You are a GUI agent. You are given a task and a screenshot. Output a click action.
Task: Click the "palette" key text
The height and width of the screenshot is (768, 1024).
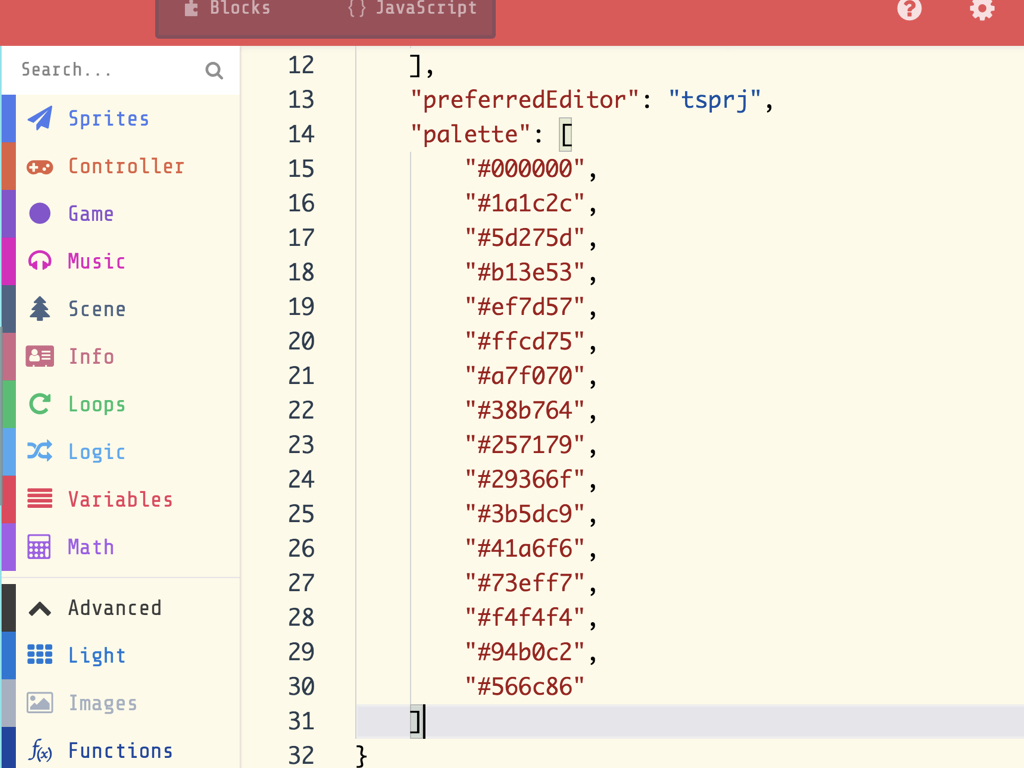pyautogui.click(x=472, y=135)
